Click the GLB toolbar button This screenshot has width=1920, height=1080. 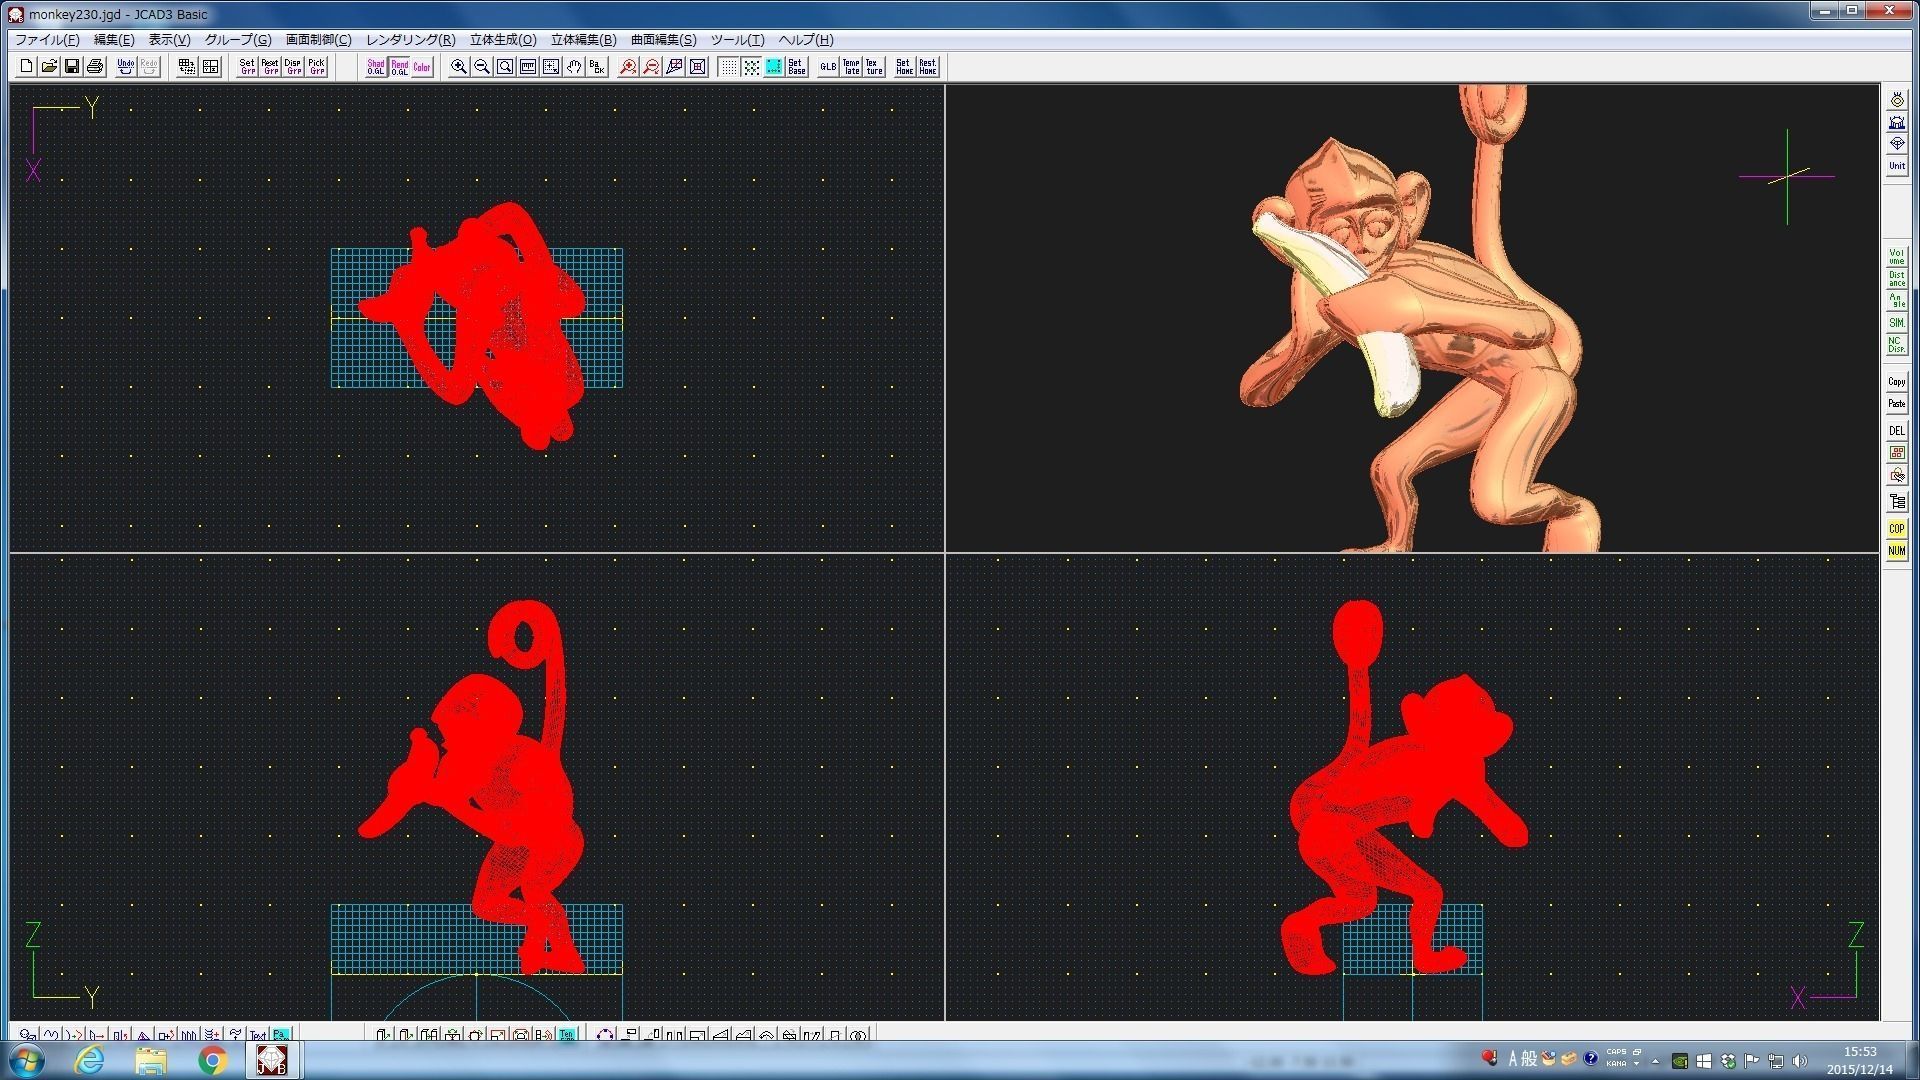tap(828, 67)
